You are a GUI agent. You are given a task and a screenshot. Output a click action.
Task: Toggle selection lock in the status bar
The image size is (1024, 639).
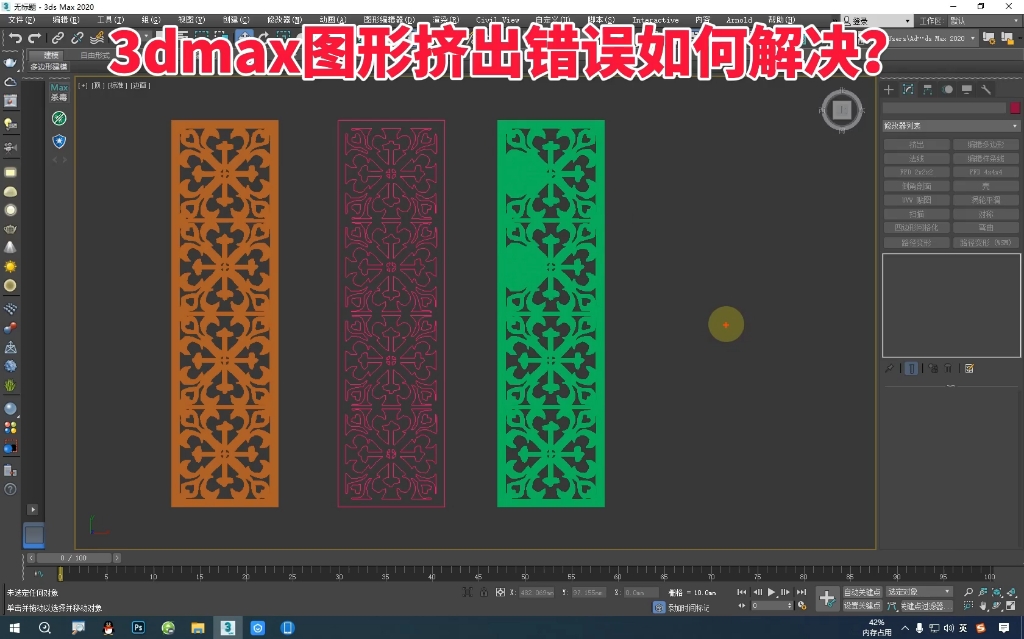point(484,592)
